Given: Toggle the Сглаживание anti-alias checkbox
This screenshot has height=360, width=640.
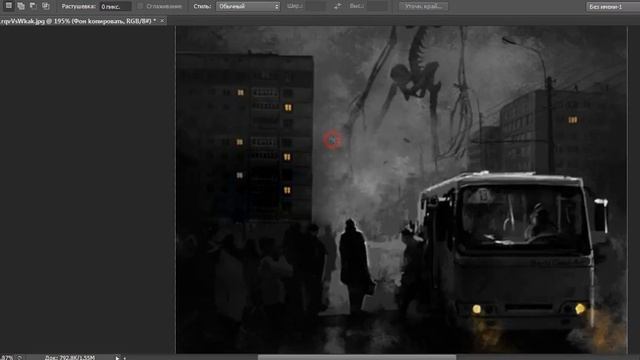Looking at the screenshot, I should tap(140, 6).
